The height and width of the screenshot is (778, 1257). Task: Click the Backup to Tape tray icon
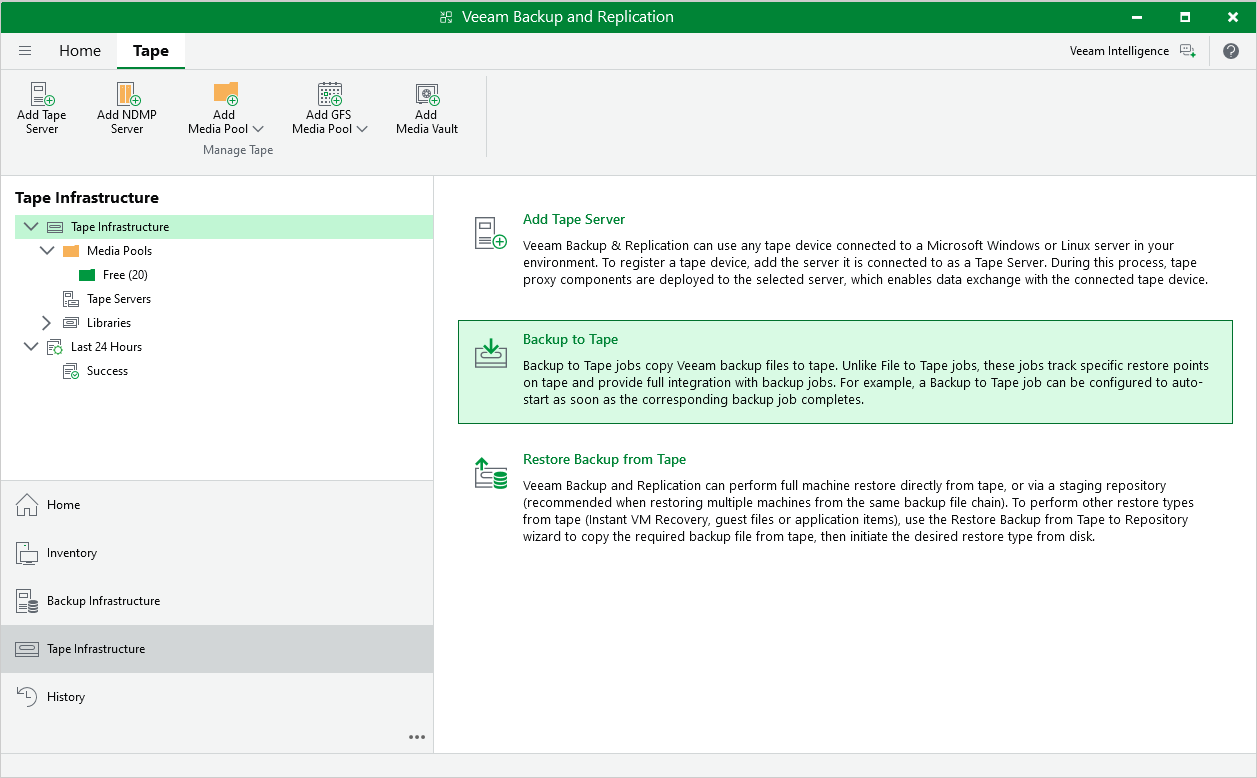point(491,353)
